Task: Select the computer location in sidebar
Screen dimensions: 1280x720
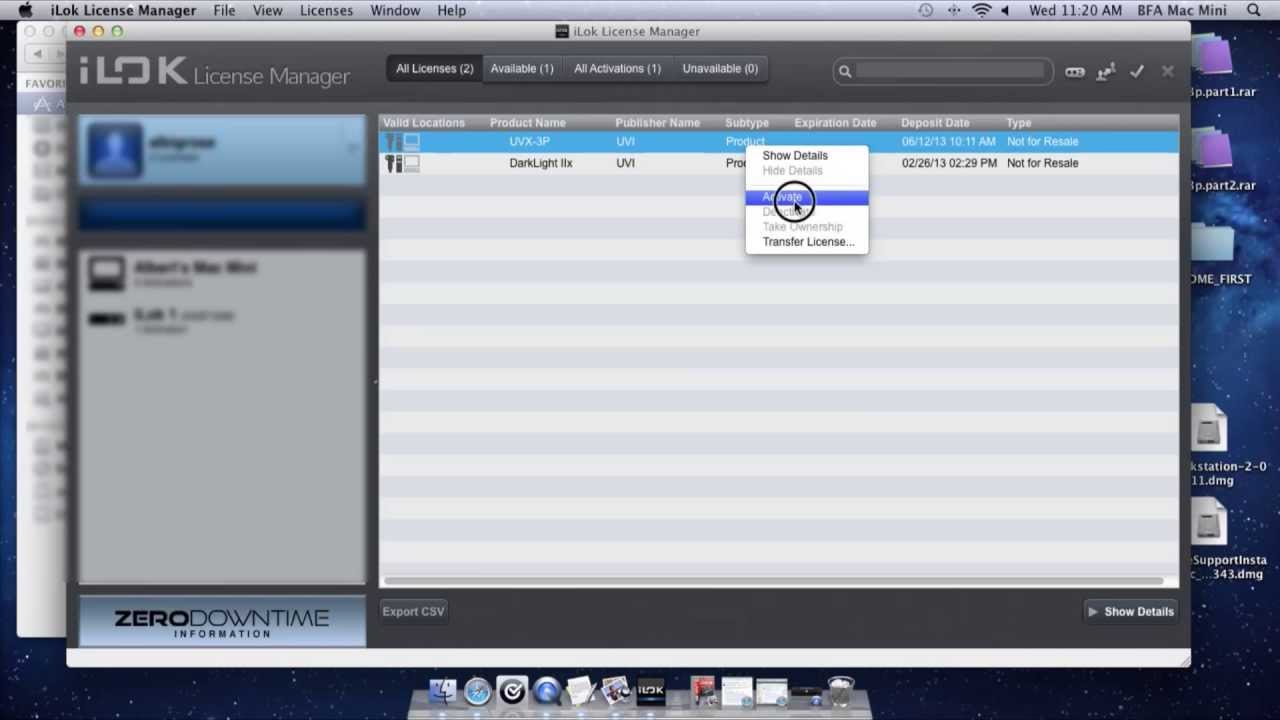Action: click(222, 272)
